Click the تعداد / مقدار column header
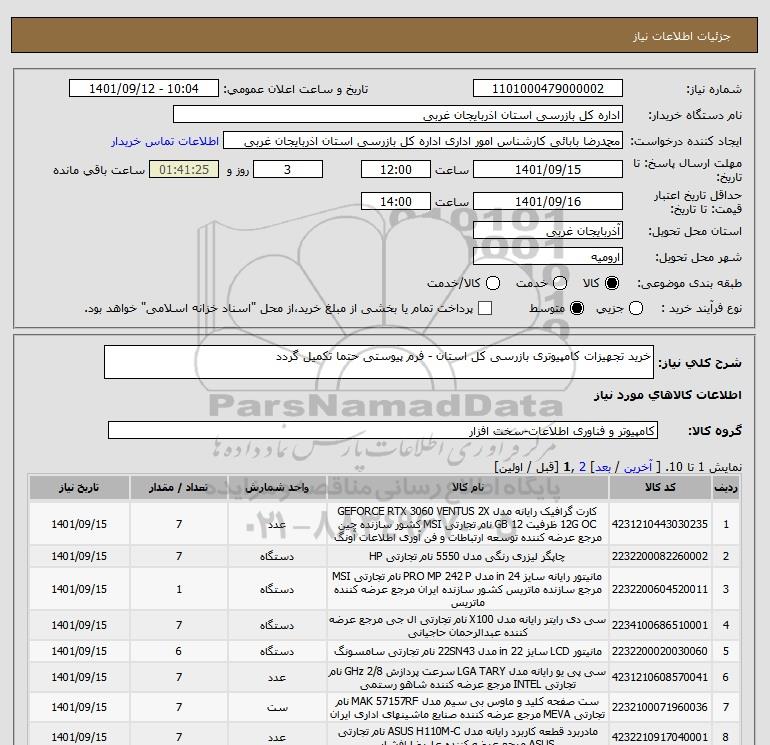The image size is (770, 745). (179, 487)
